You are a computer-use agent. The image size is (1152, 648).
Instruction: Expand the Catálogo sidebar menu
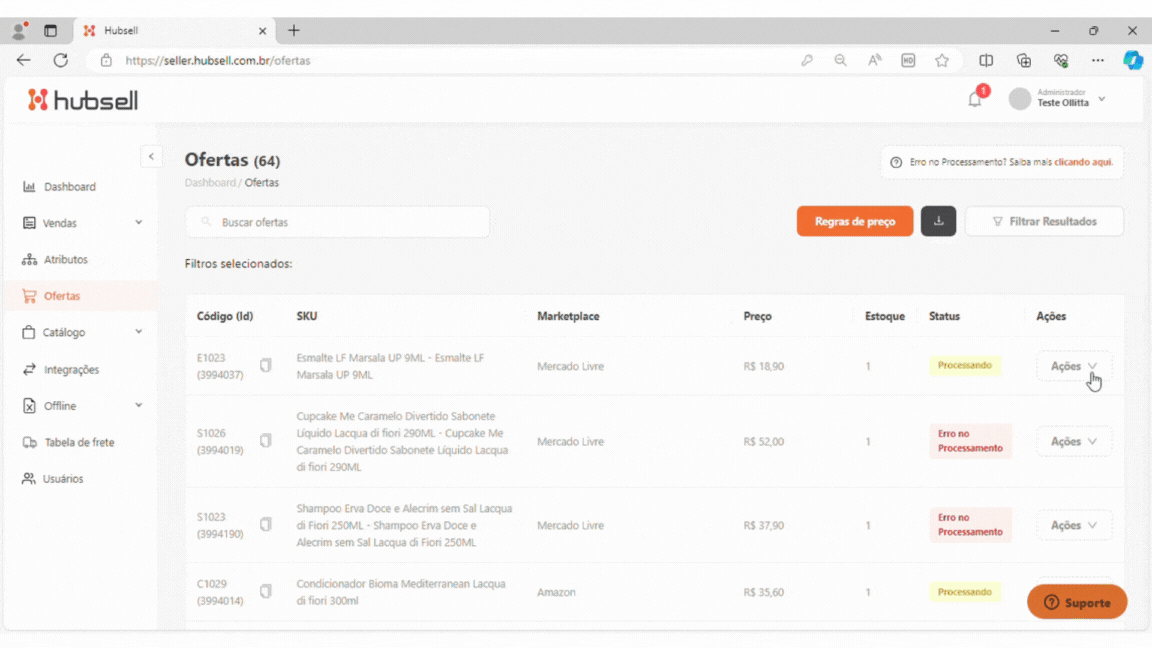pos(82,332)
